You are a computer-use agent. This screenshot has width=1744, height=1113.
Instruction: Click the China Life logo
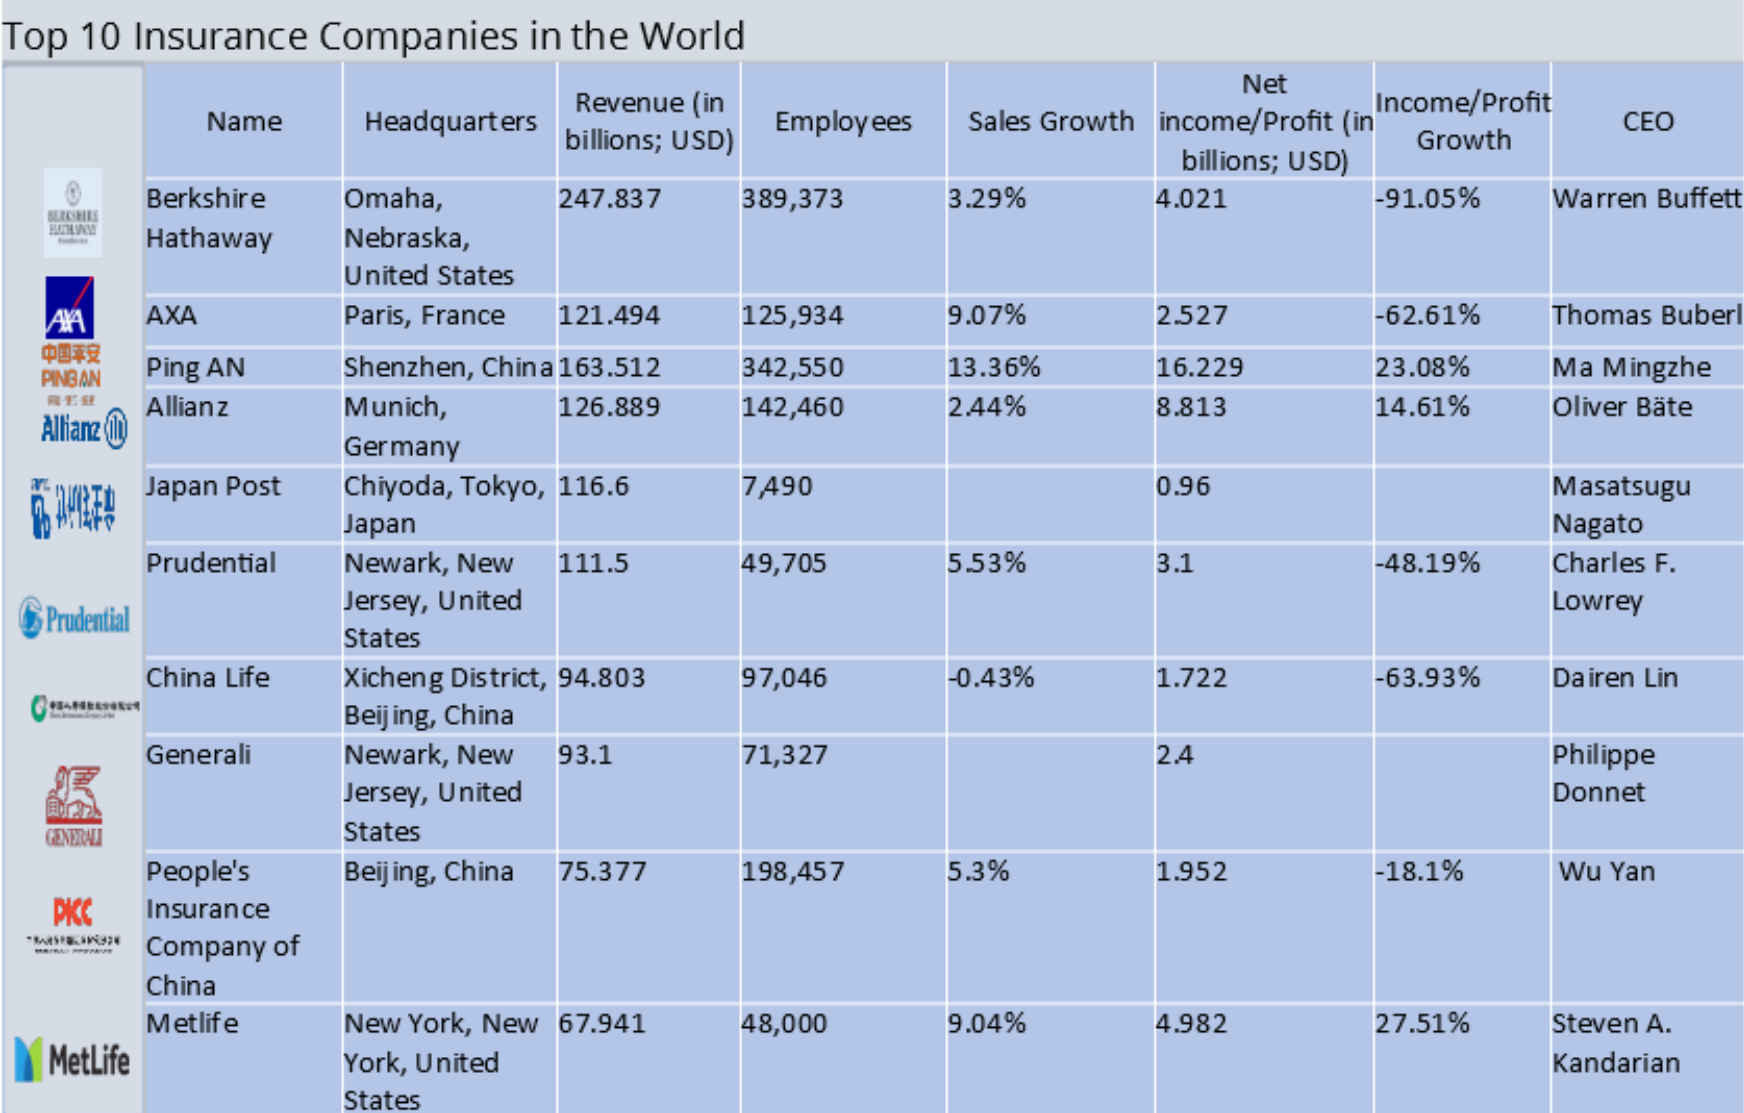(85, 703)
